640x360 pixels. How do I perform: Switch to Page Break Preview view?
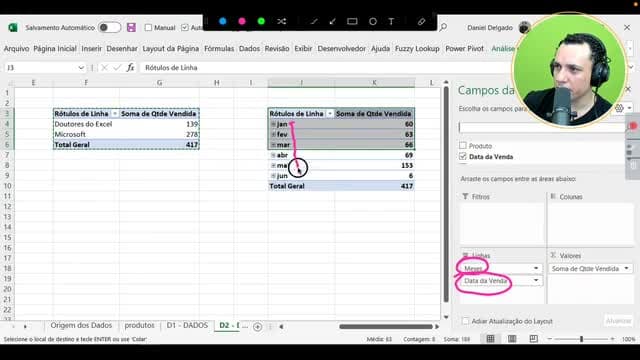(x=533, y=339)
